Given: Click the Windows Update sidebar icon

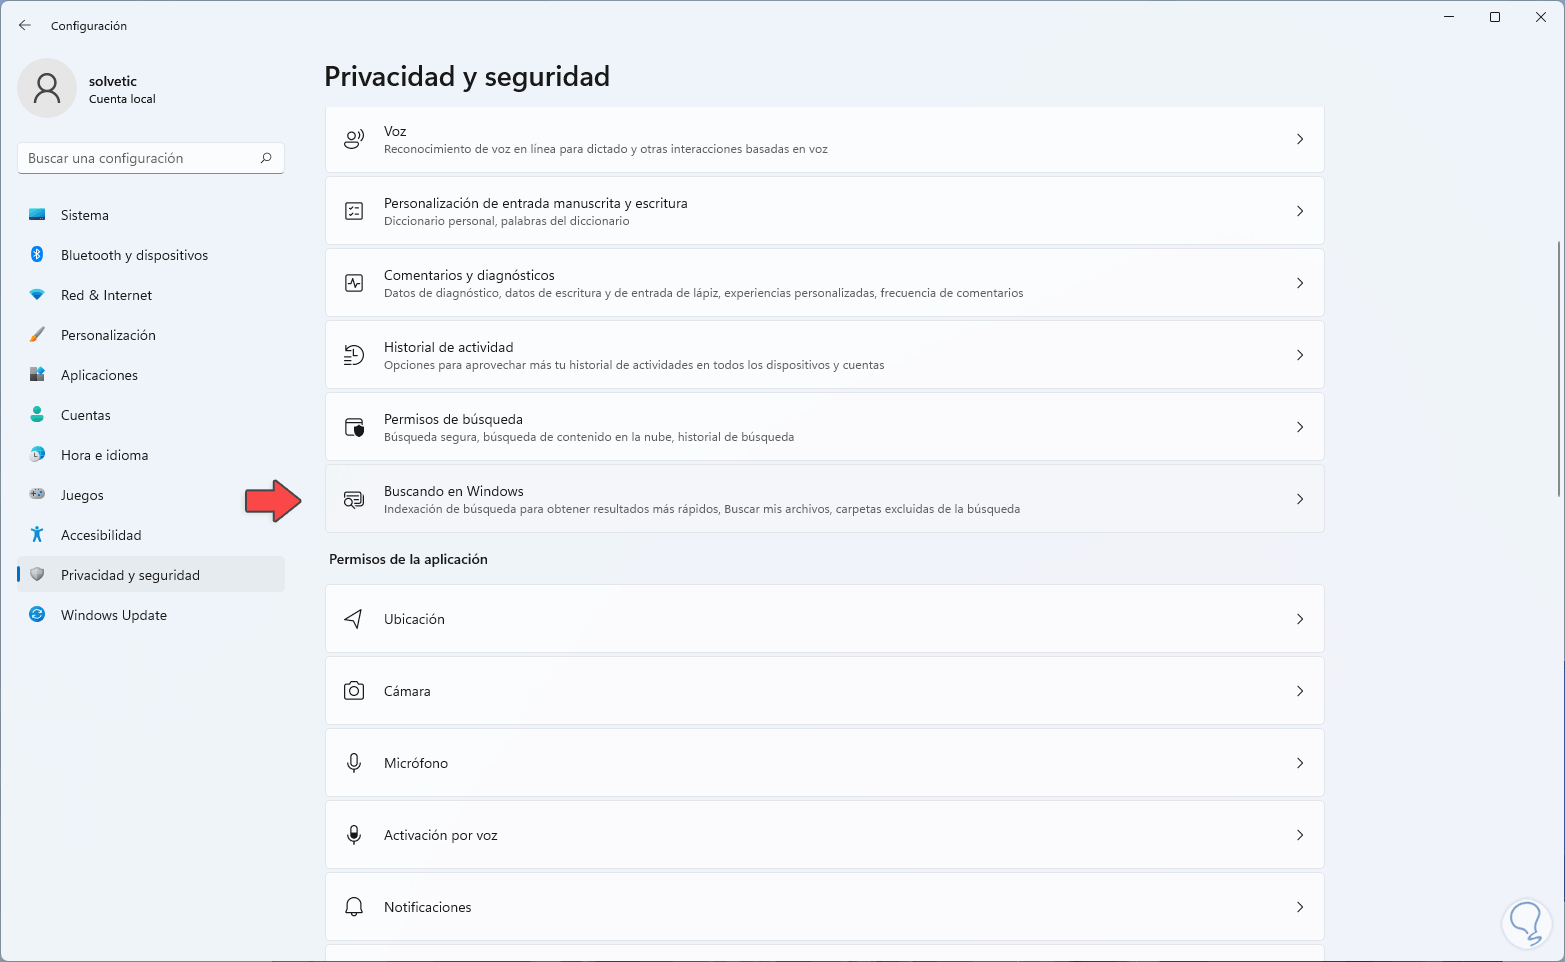Looking at the screenshot, I should pos(37,615).
